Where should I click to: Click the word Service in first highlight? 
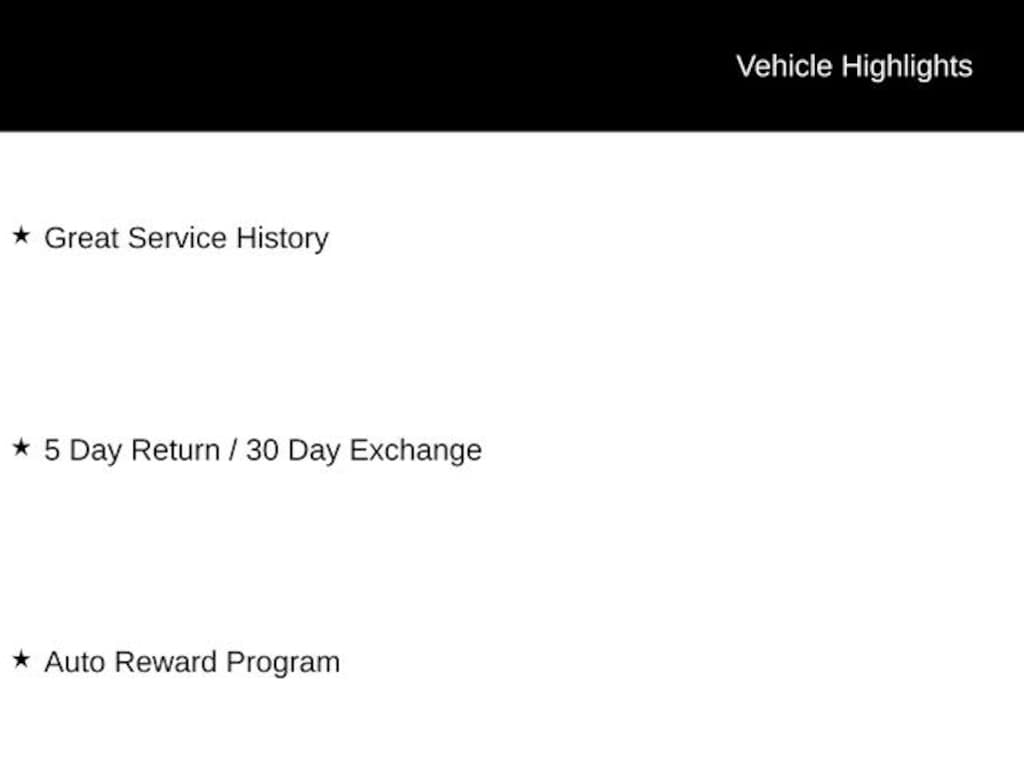[177, 238]
